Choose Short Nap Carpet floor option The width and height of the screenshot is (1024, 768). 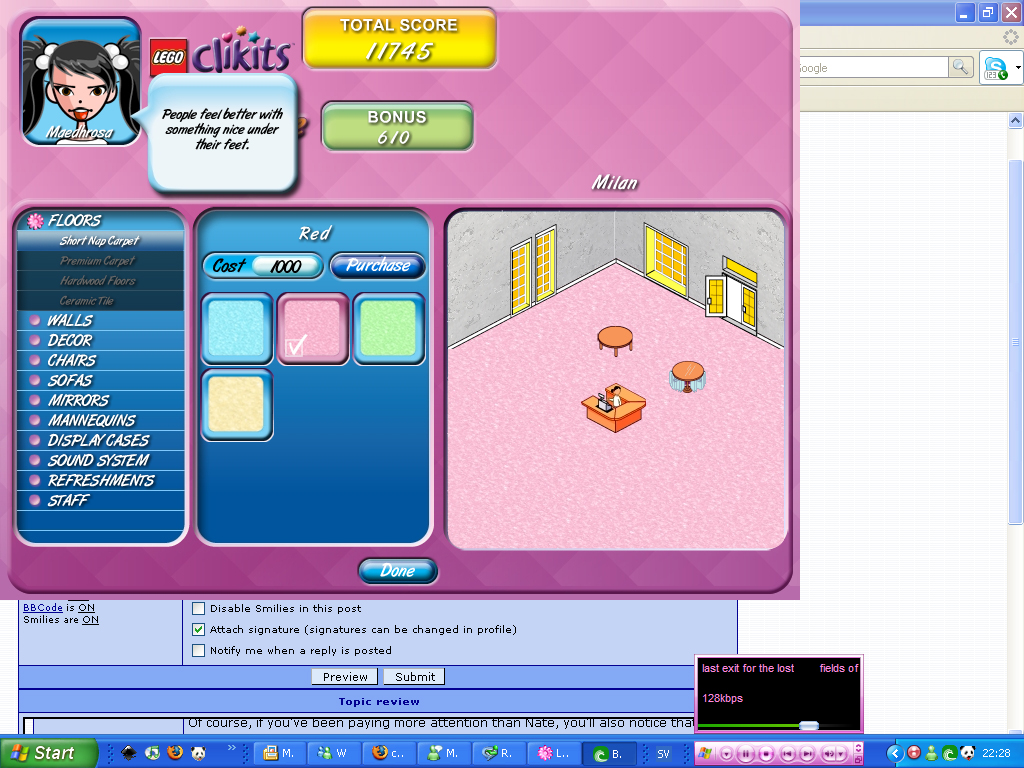click(101, 241)
